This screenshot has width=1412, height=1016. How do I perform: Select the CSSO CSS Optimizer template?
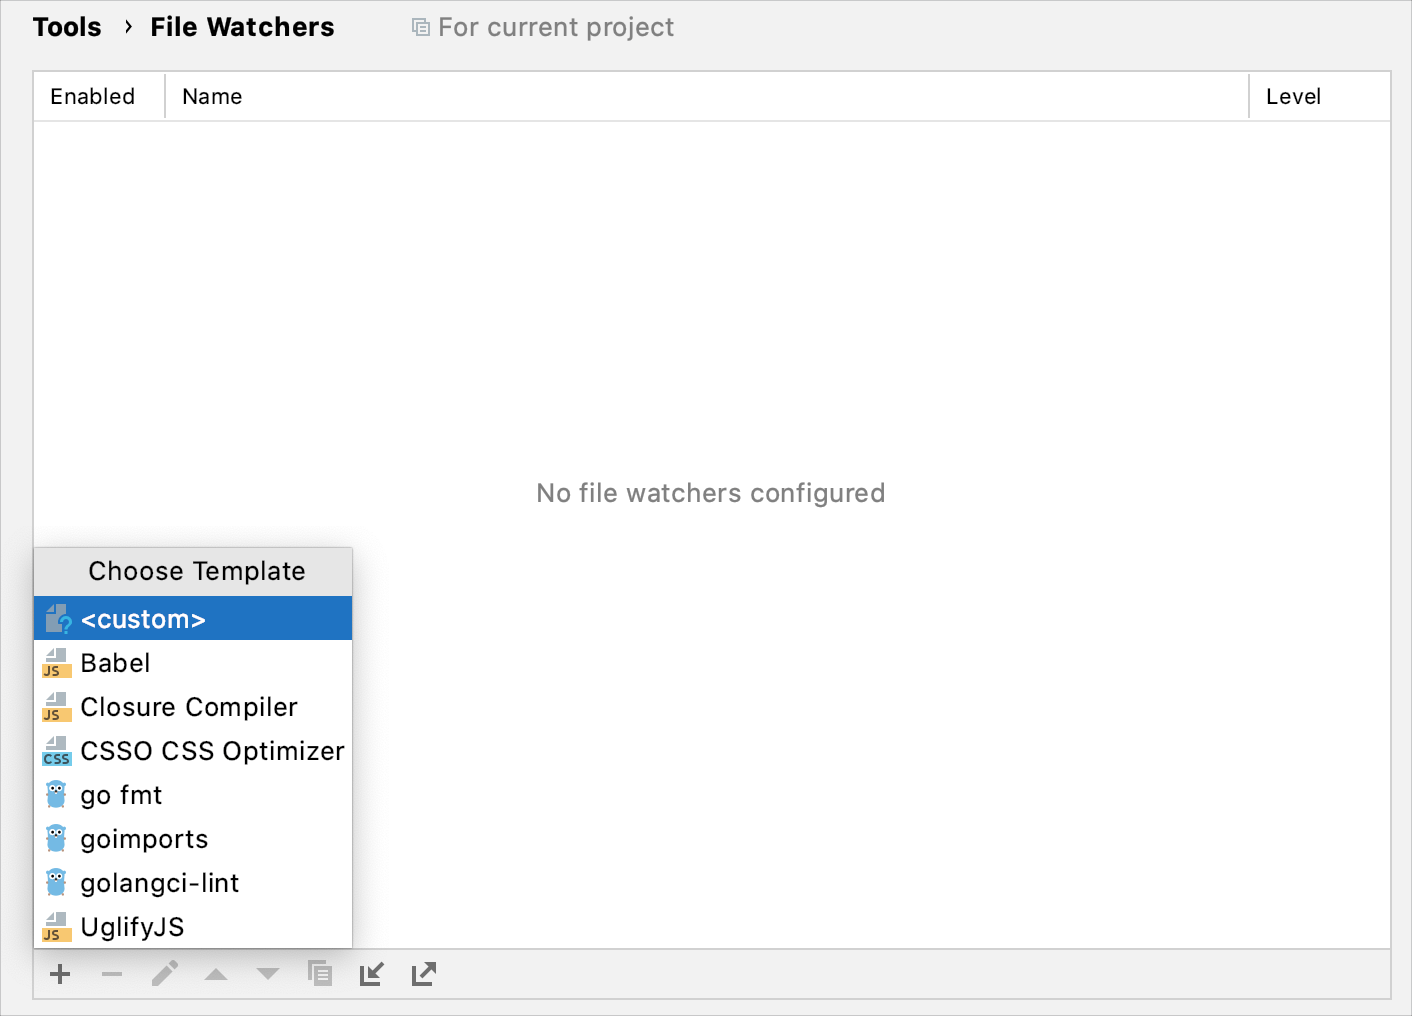pyautogui.click(x=212, y=750)
